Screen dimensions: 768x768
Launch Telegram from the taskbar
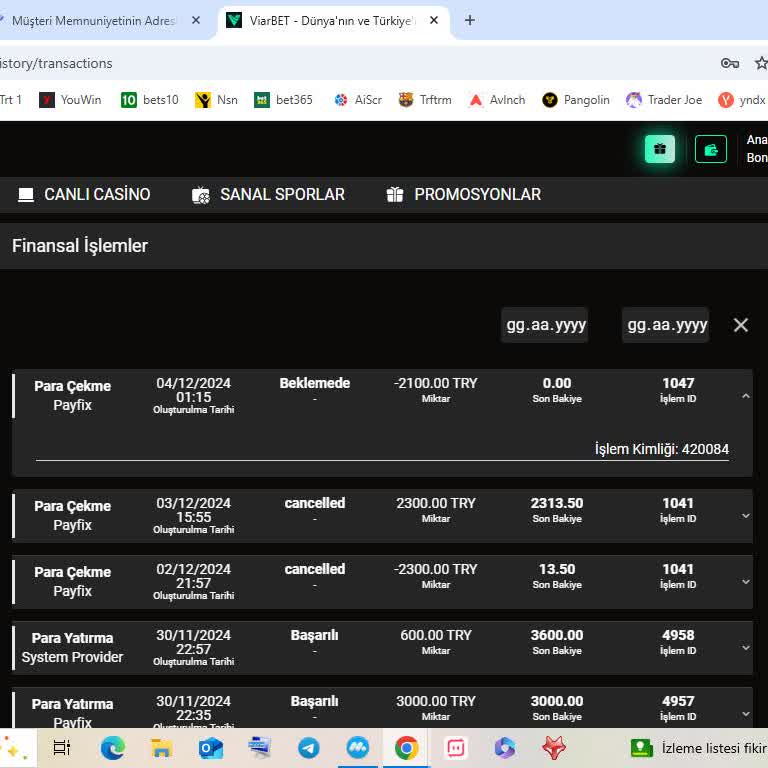(308, 747)
